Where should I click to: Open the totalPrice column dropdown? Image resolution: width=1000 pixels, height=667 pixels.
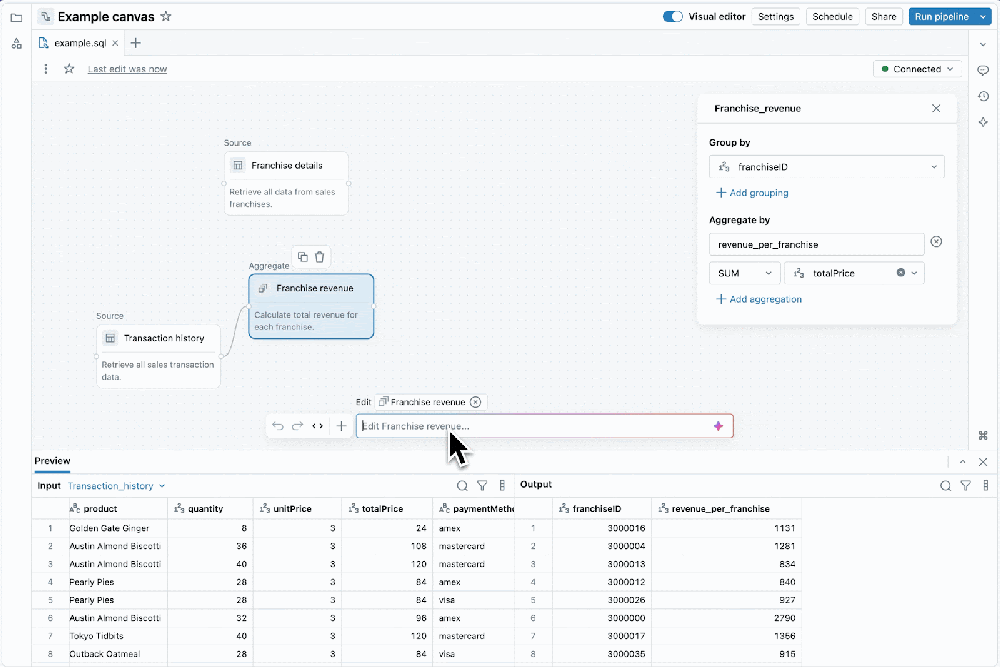pos(854,273)
